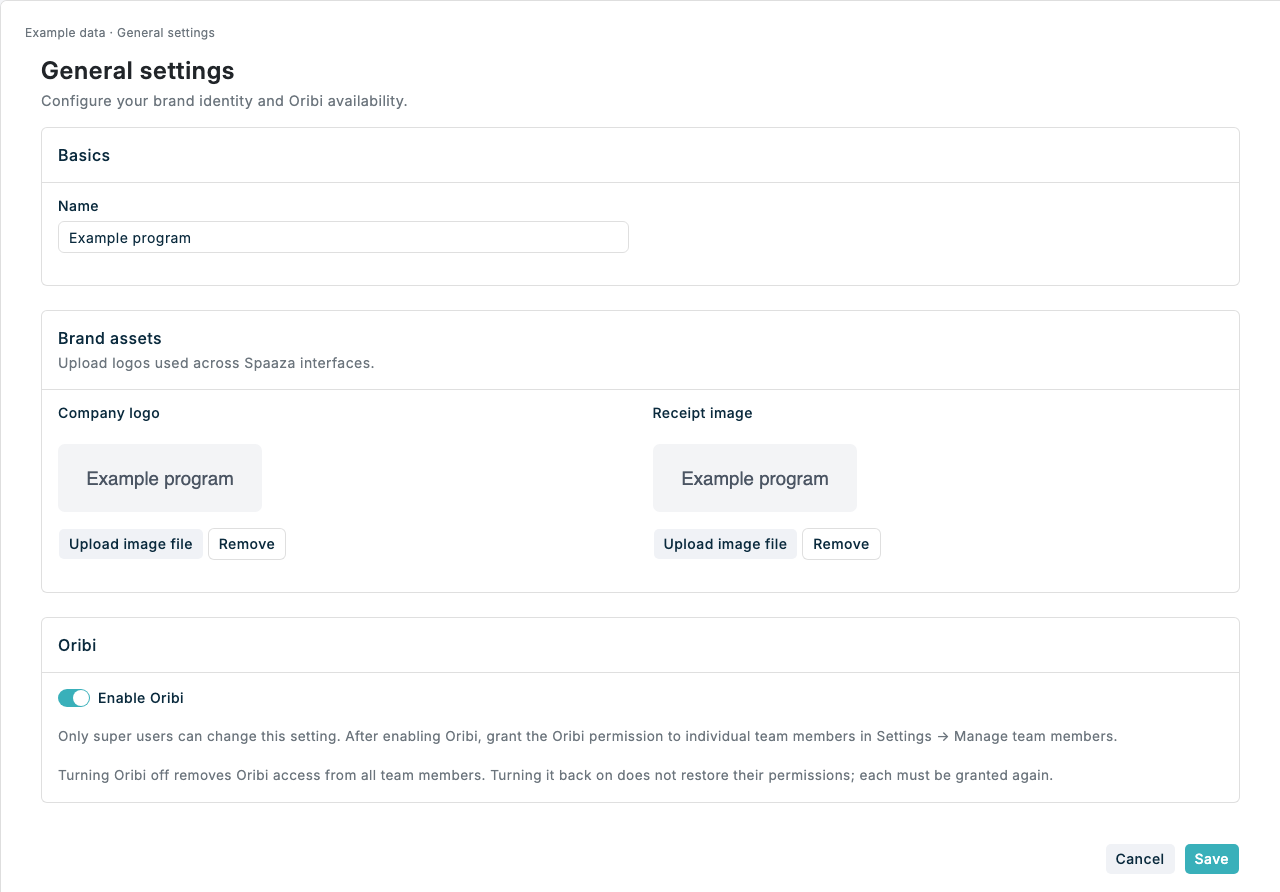Click the 'Upload logos used across Spaaza interfaces' text
This screenshot has height=892, width=1280.
click(x=216, y=363)
